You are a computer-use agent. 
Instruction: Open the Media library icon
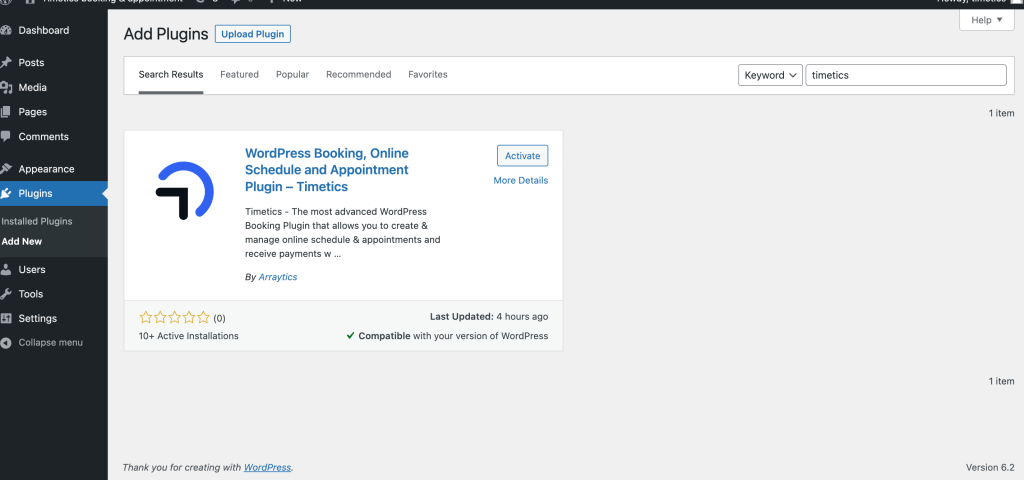[x=6, y=88]
